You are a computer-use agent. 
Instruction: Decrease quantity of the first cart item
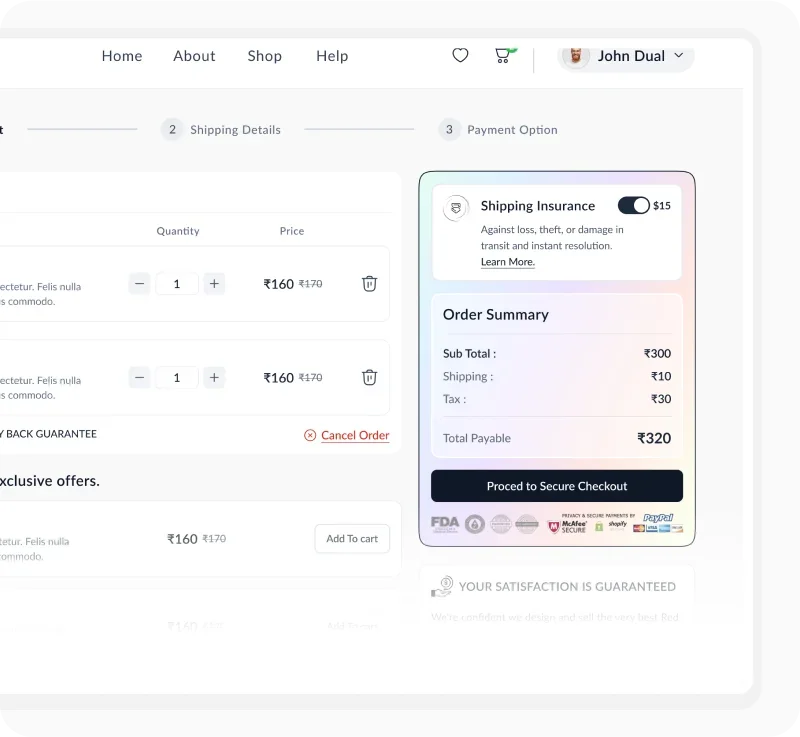(x=139, y=284)
